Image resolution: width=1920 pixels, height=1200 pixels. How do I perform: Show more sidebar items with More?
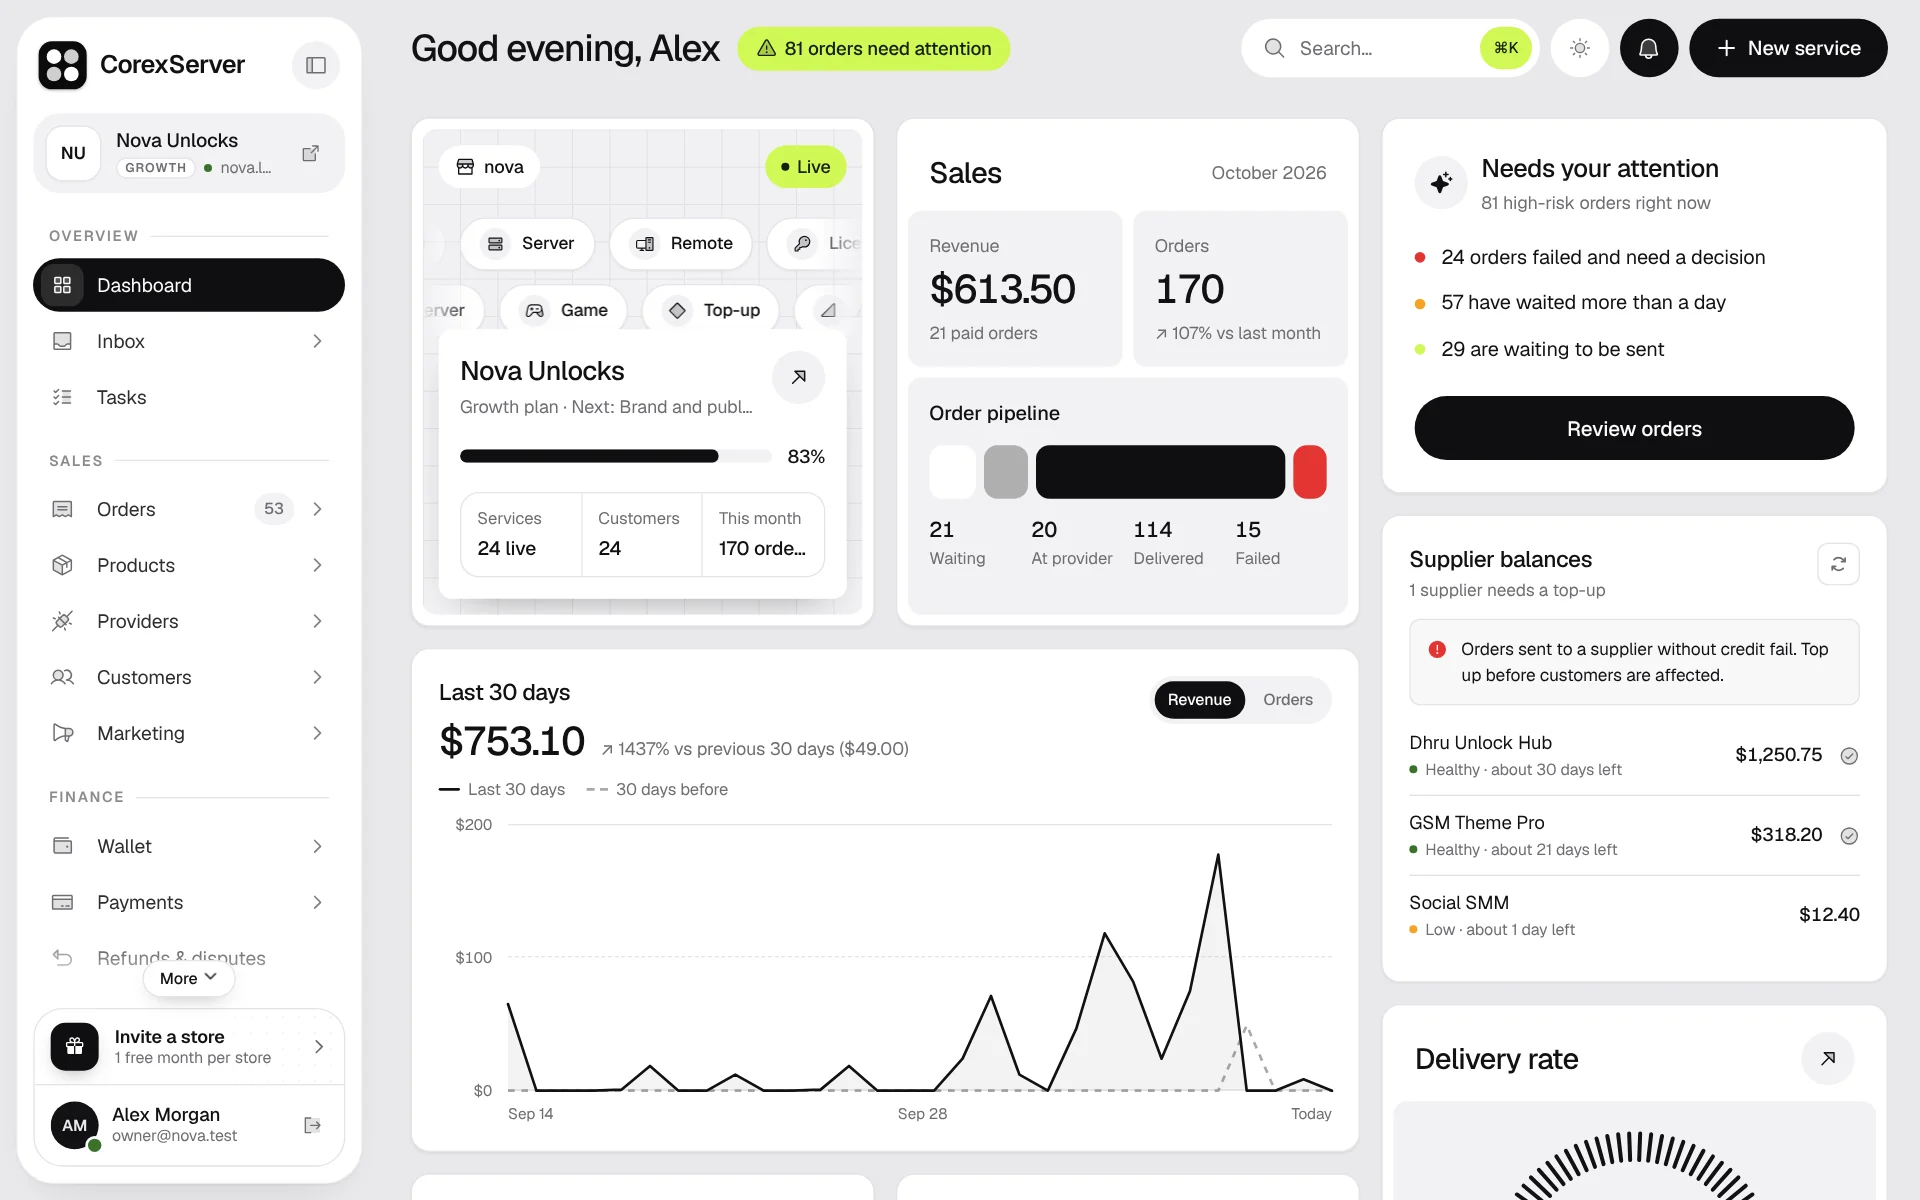click(188, 978)
